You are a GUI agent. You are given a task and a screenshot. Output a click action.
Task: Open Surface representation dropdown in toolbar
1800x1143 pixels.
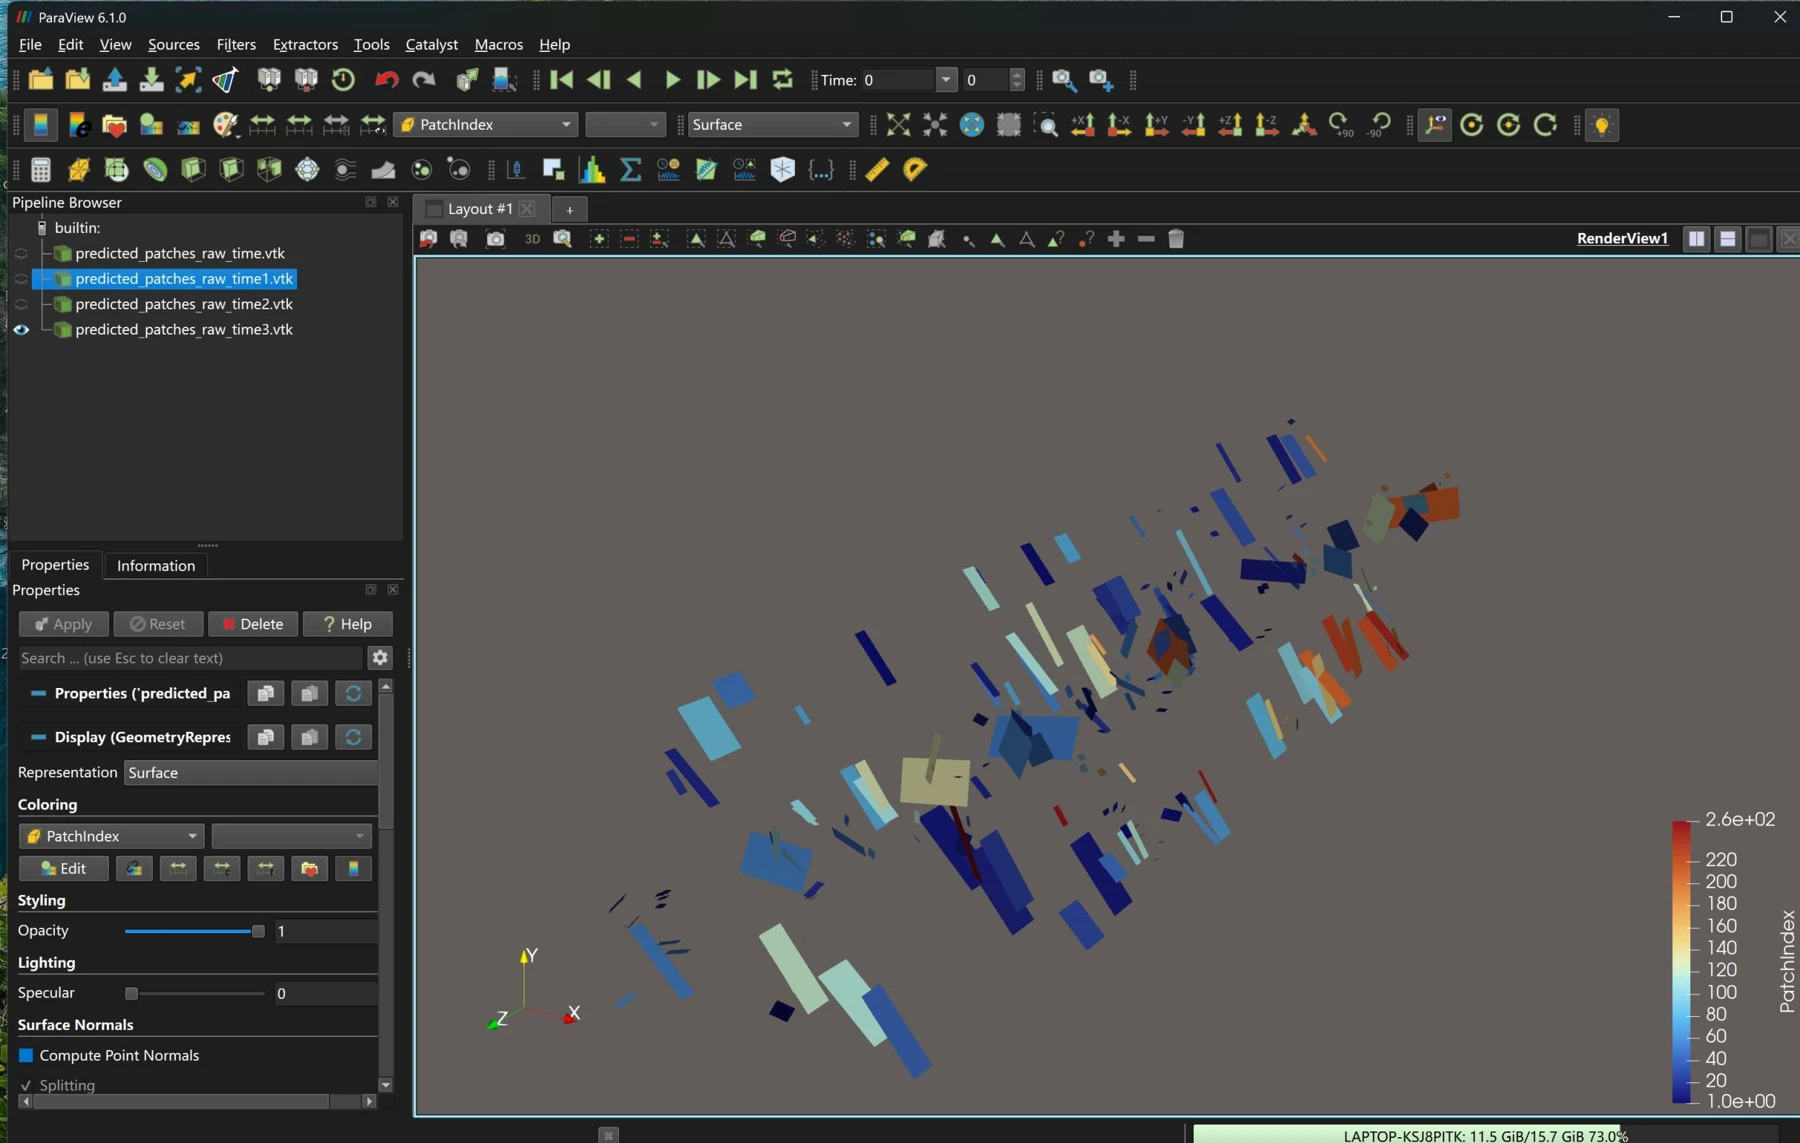[772, 125]
